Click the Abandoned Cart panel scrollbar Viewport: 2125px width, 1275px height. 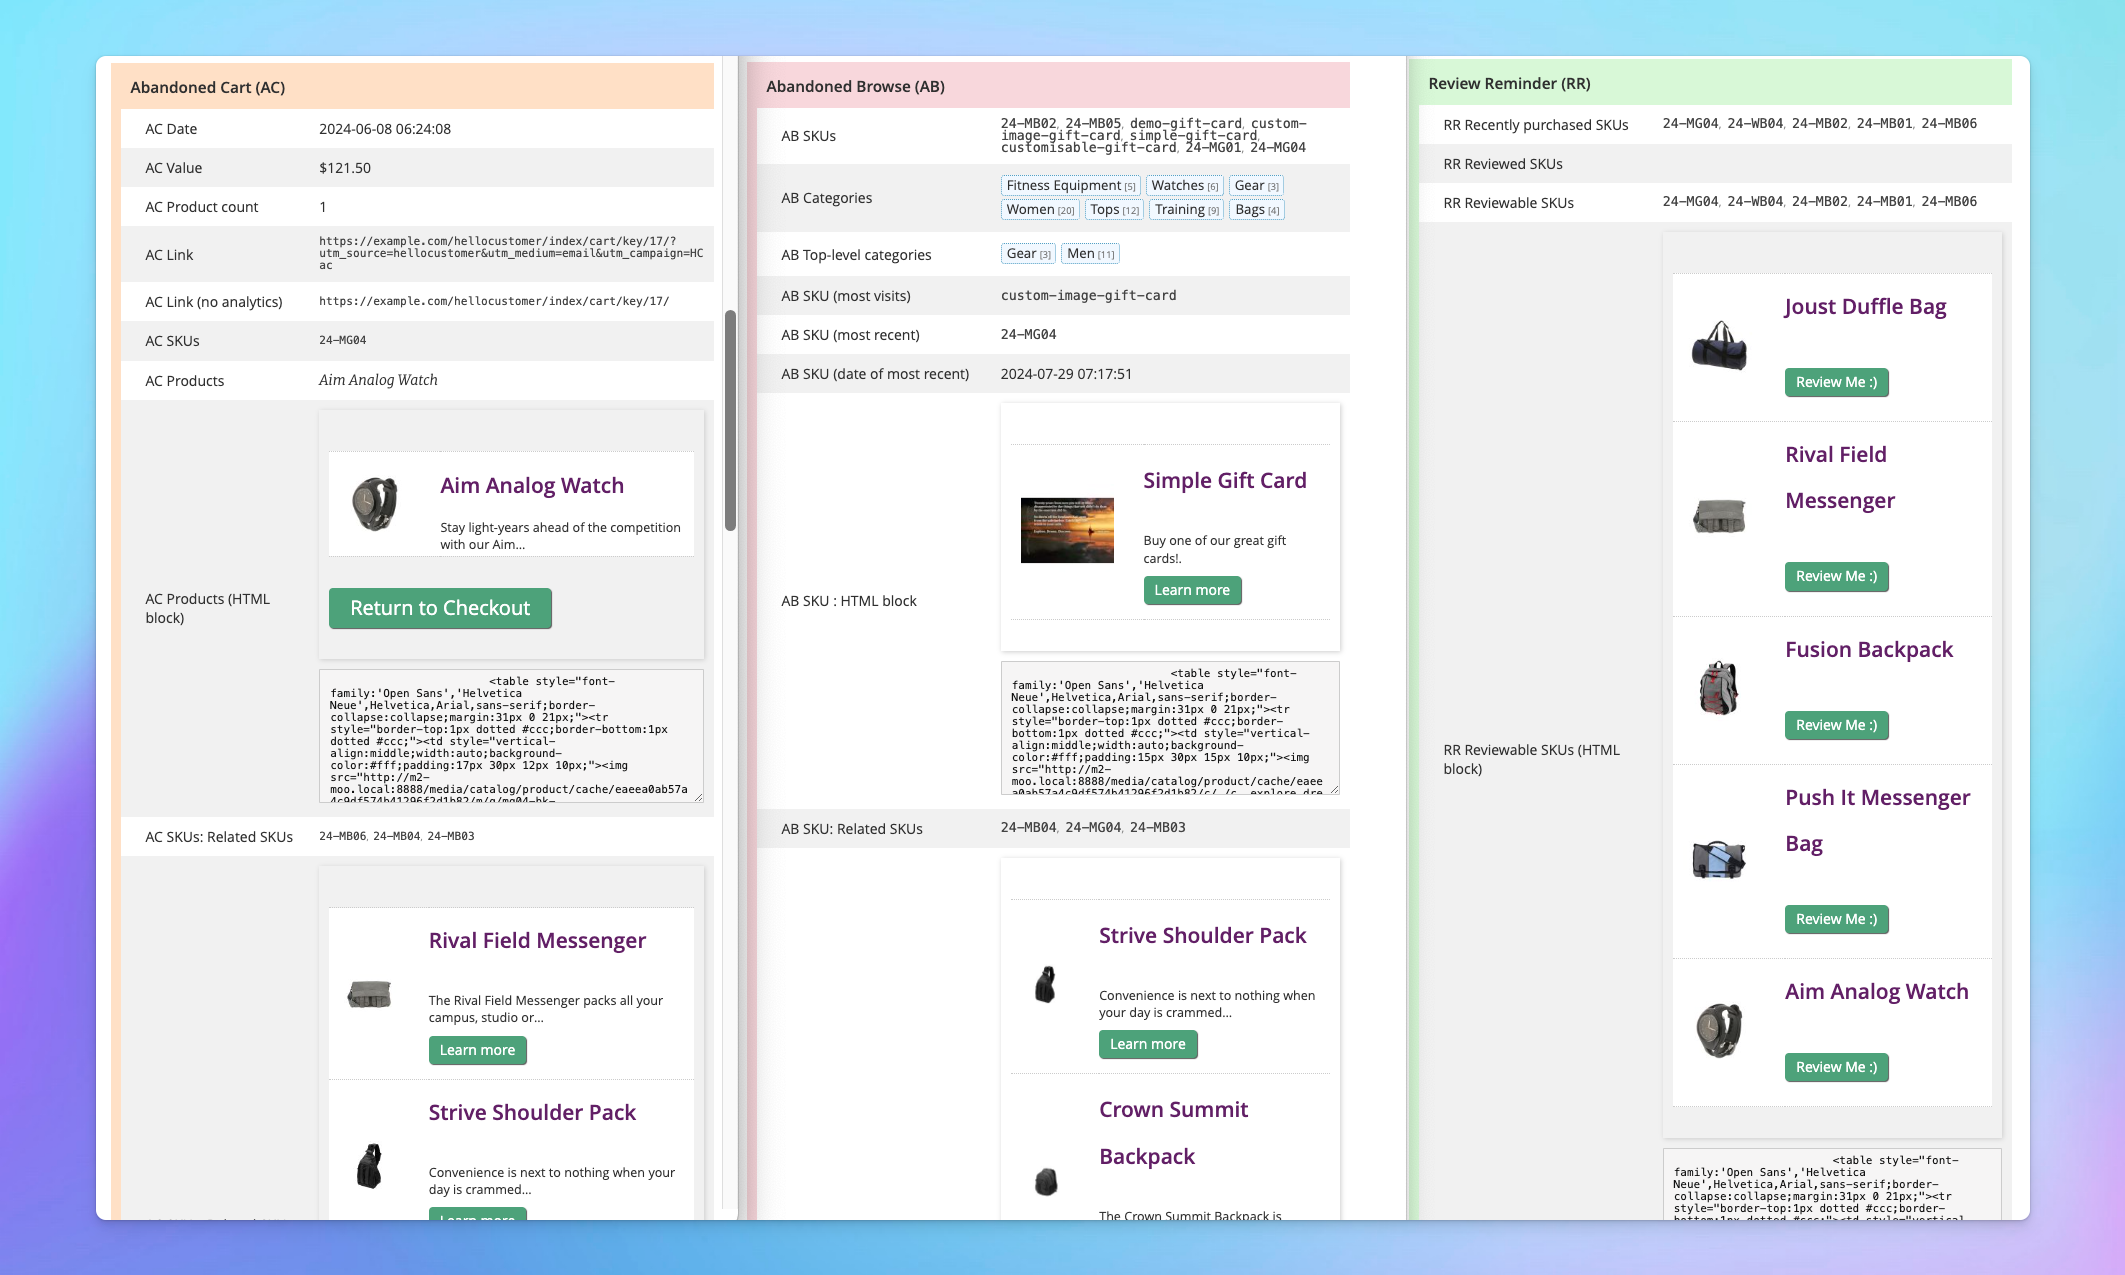731,420
